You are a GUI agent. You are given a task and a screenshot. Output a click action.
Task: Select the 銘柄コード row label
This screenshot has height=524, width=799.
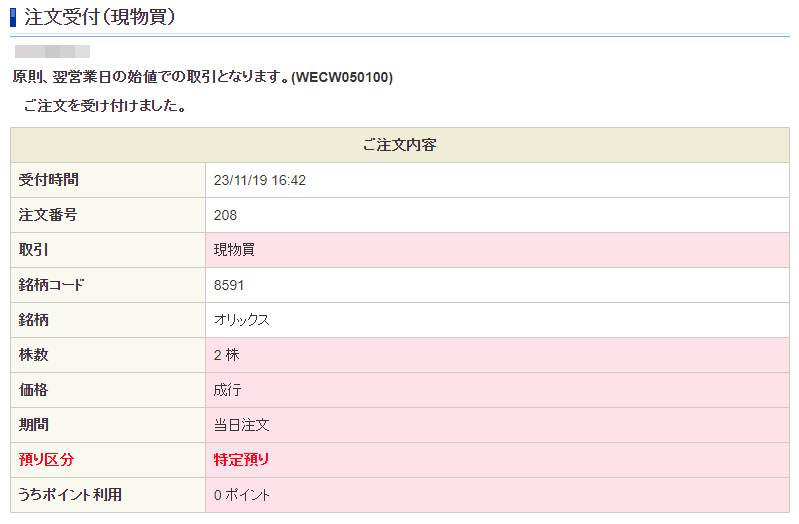coord(52,285)
